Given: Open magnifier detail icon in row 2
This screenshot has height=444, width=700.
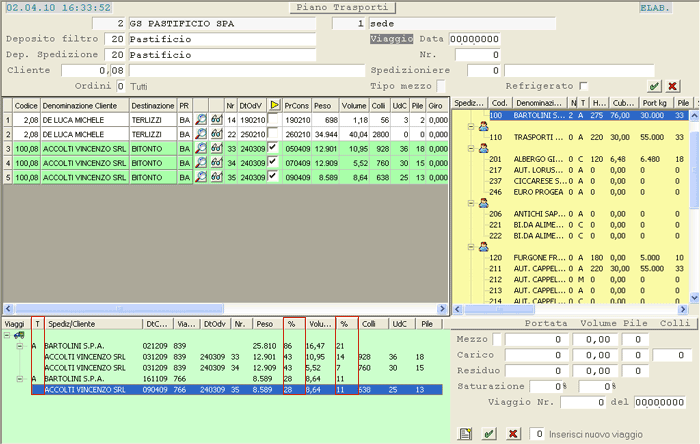Looking at the screenshot, I should [x=201, y=134].
